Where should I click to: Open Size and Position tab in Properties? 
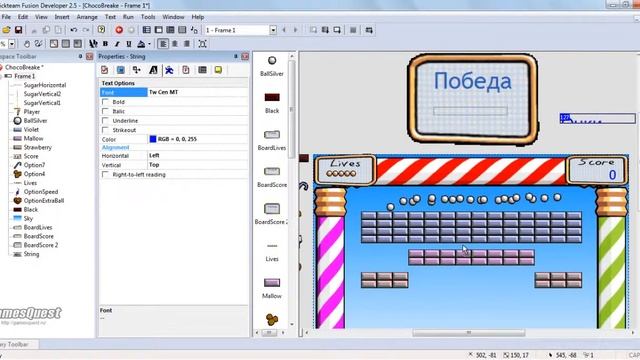[137, 70]
